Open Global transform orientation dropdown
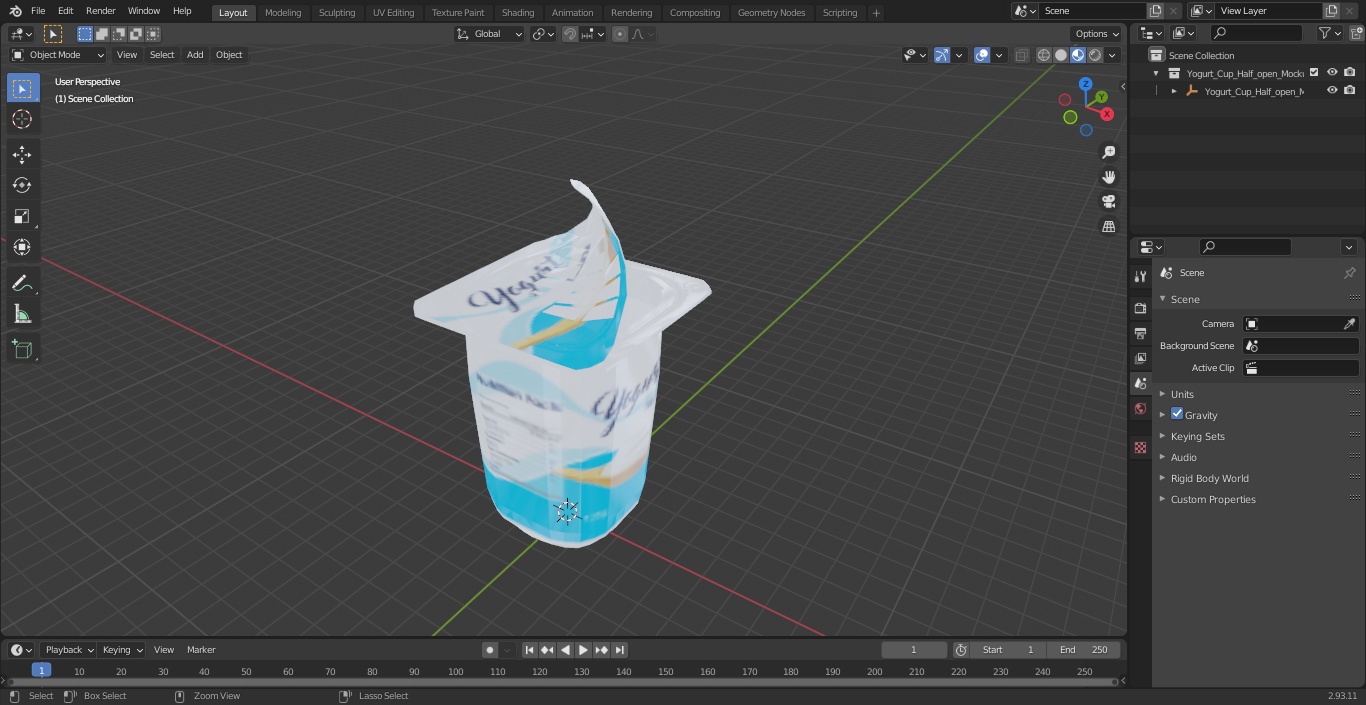Viewport: 1366px width, 705px height. [490, 34]
